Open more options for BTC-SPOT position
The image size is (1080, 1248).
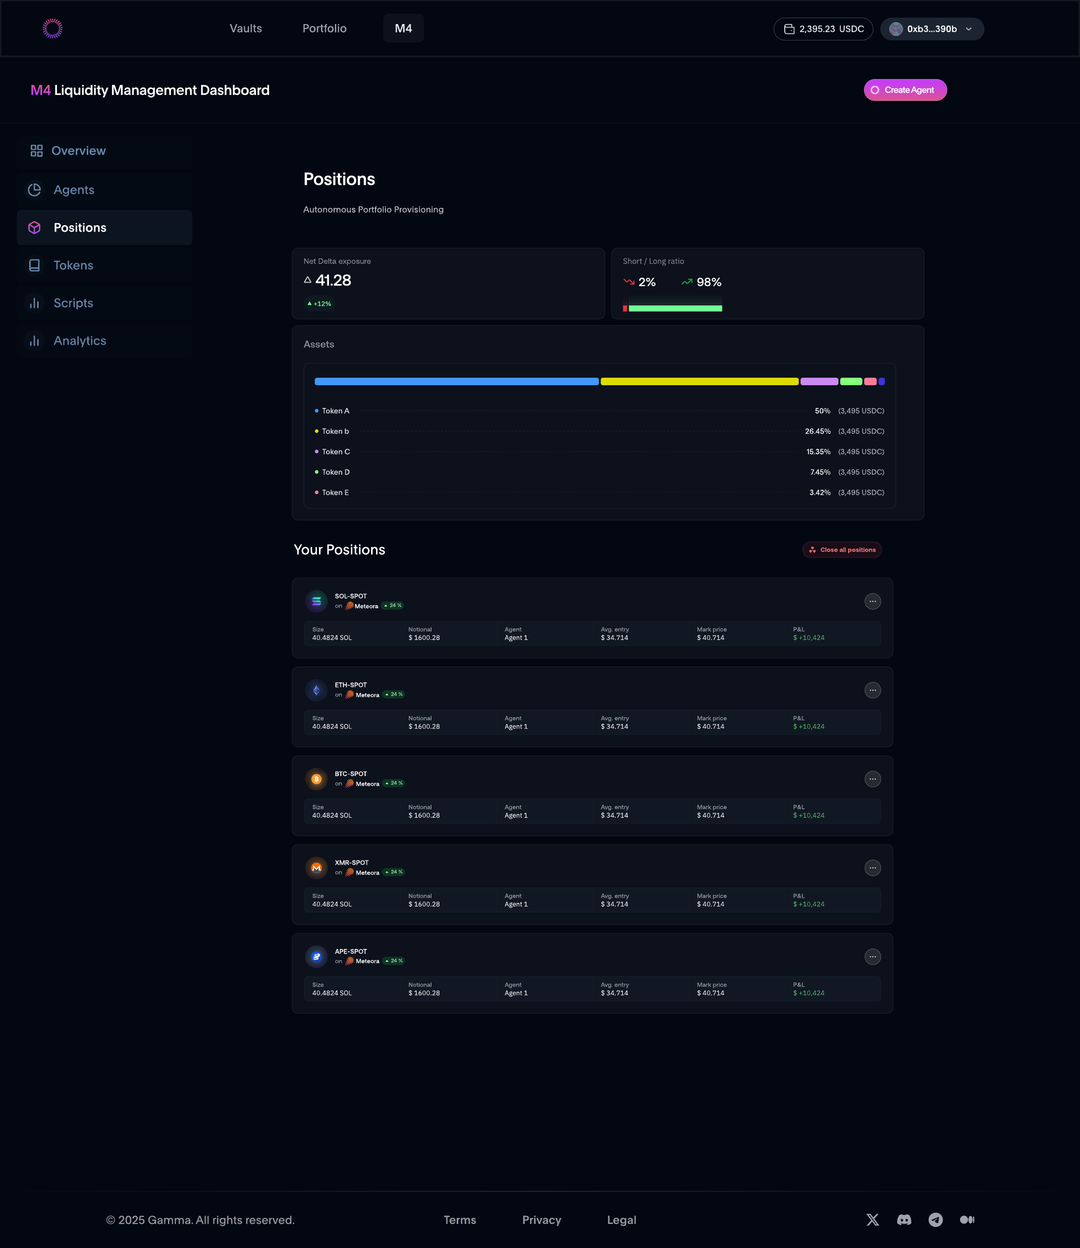point(873,779)
